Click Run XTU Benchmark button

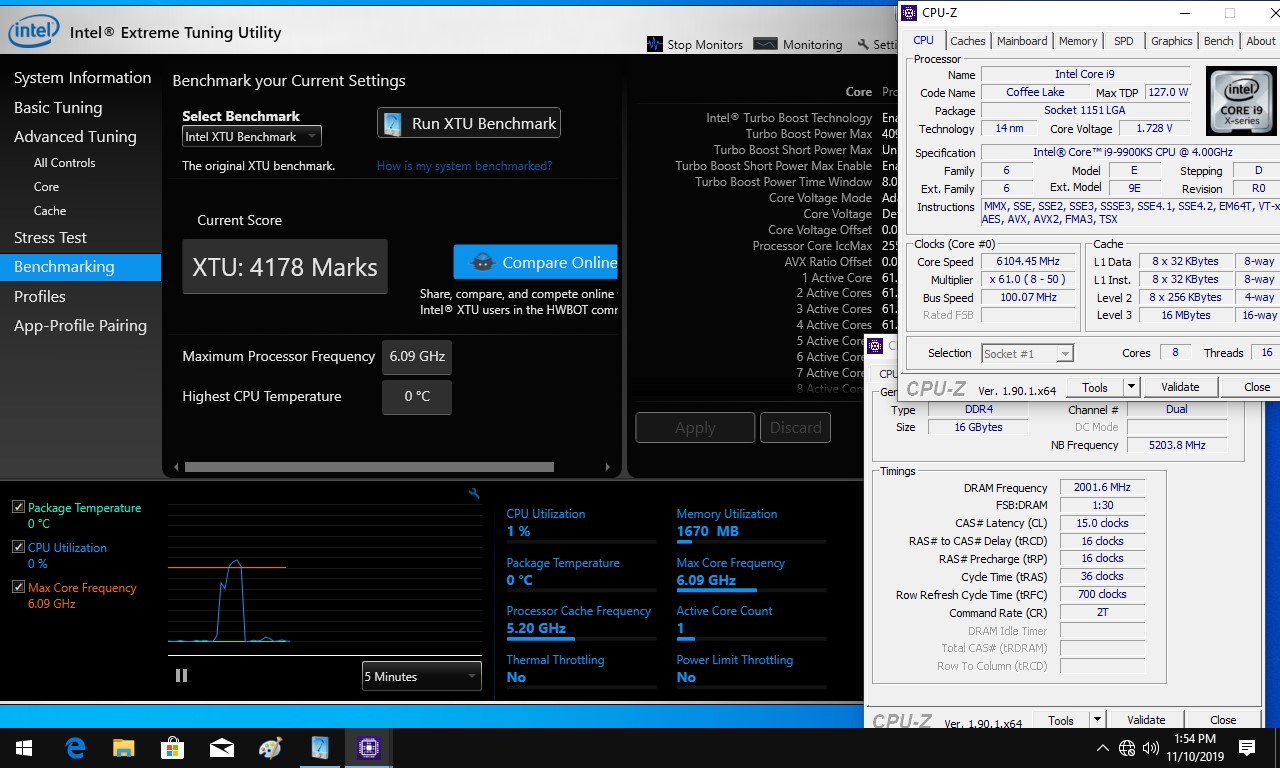469,124
